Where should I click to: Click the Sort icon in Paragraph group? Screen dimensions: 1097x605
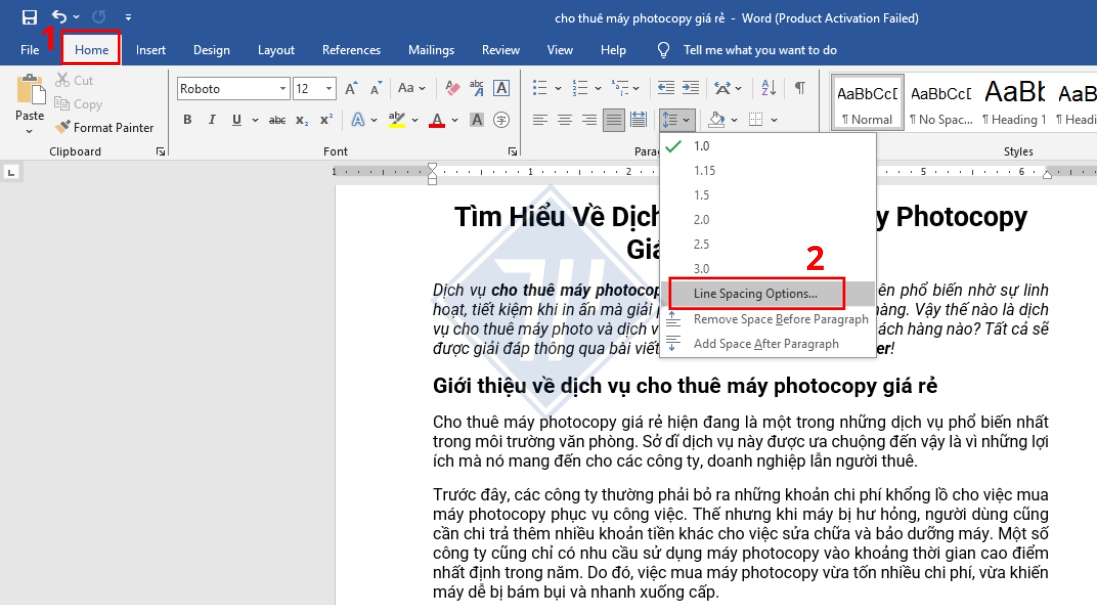tap(767, 88)
